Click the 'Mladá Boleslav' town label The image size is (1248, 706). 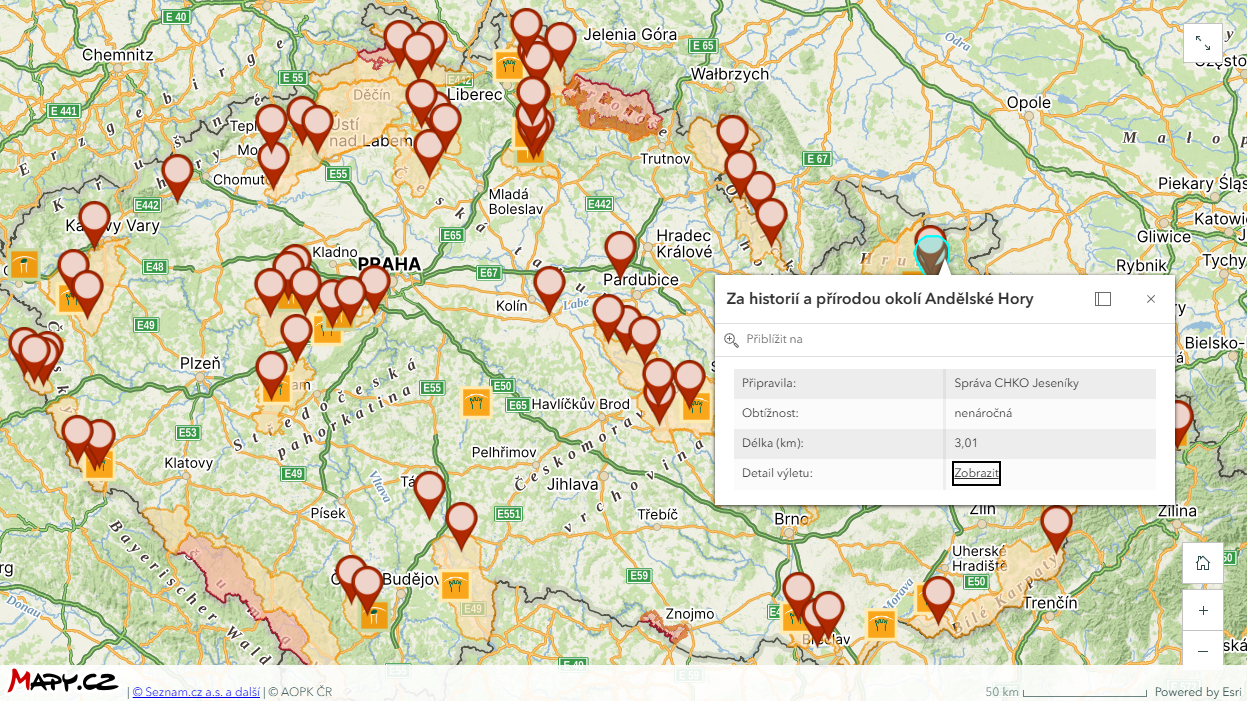(x=516, y=201)
